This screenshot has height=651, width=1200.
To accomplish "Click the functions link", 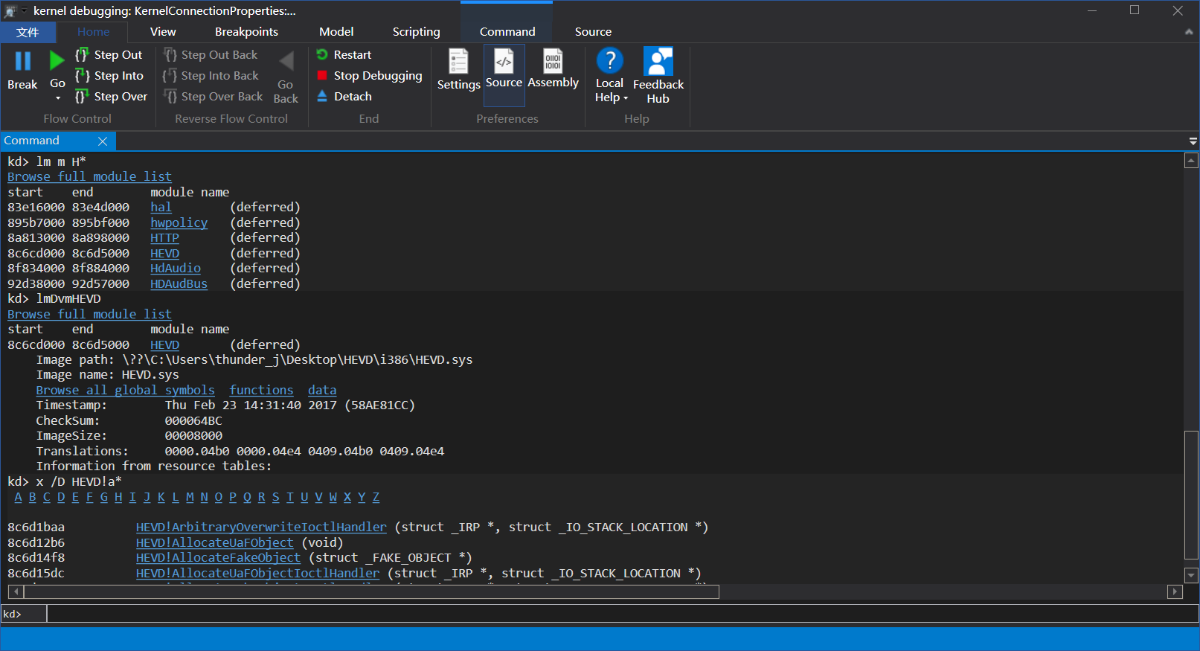I will [261, 390].
